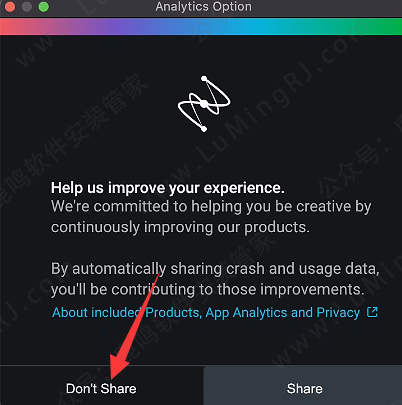Click the Analytics Option title bar text

(x=203, y=7)
